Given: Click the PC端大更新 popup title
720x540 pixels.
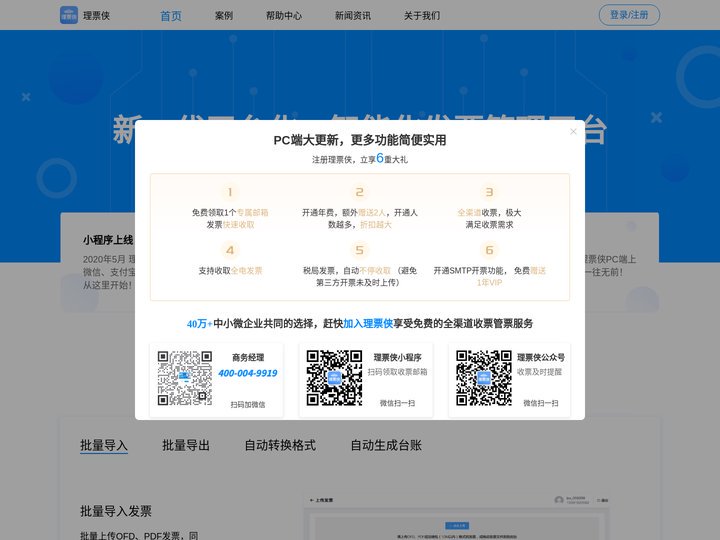Looking at the screenshot, I should (360, 140).
